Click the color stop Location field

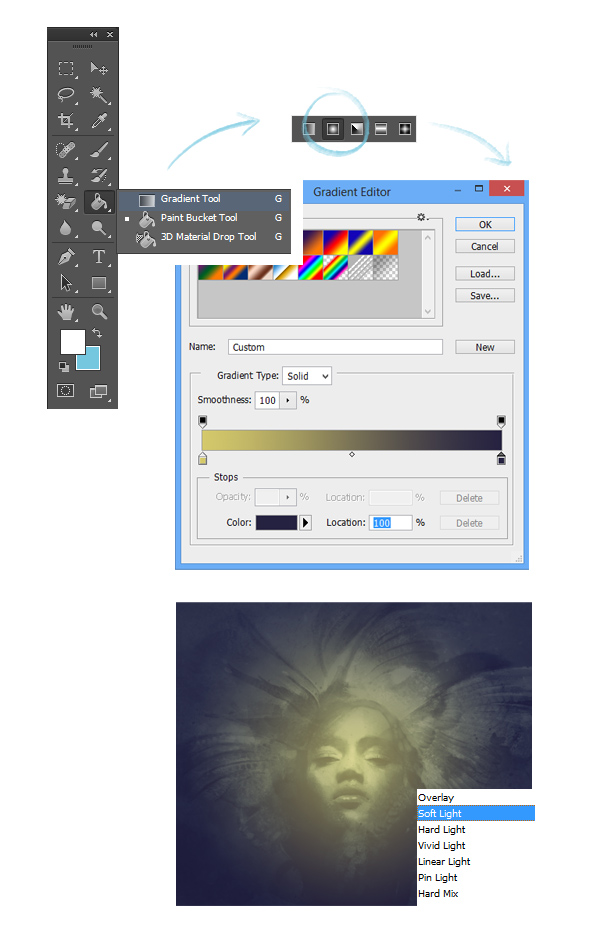(391, 523)
